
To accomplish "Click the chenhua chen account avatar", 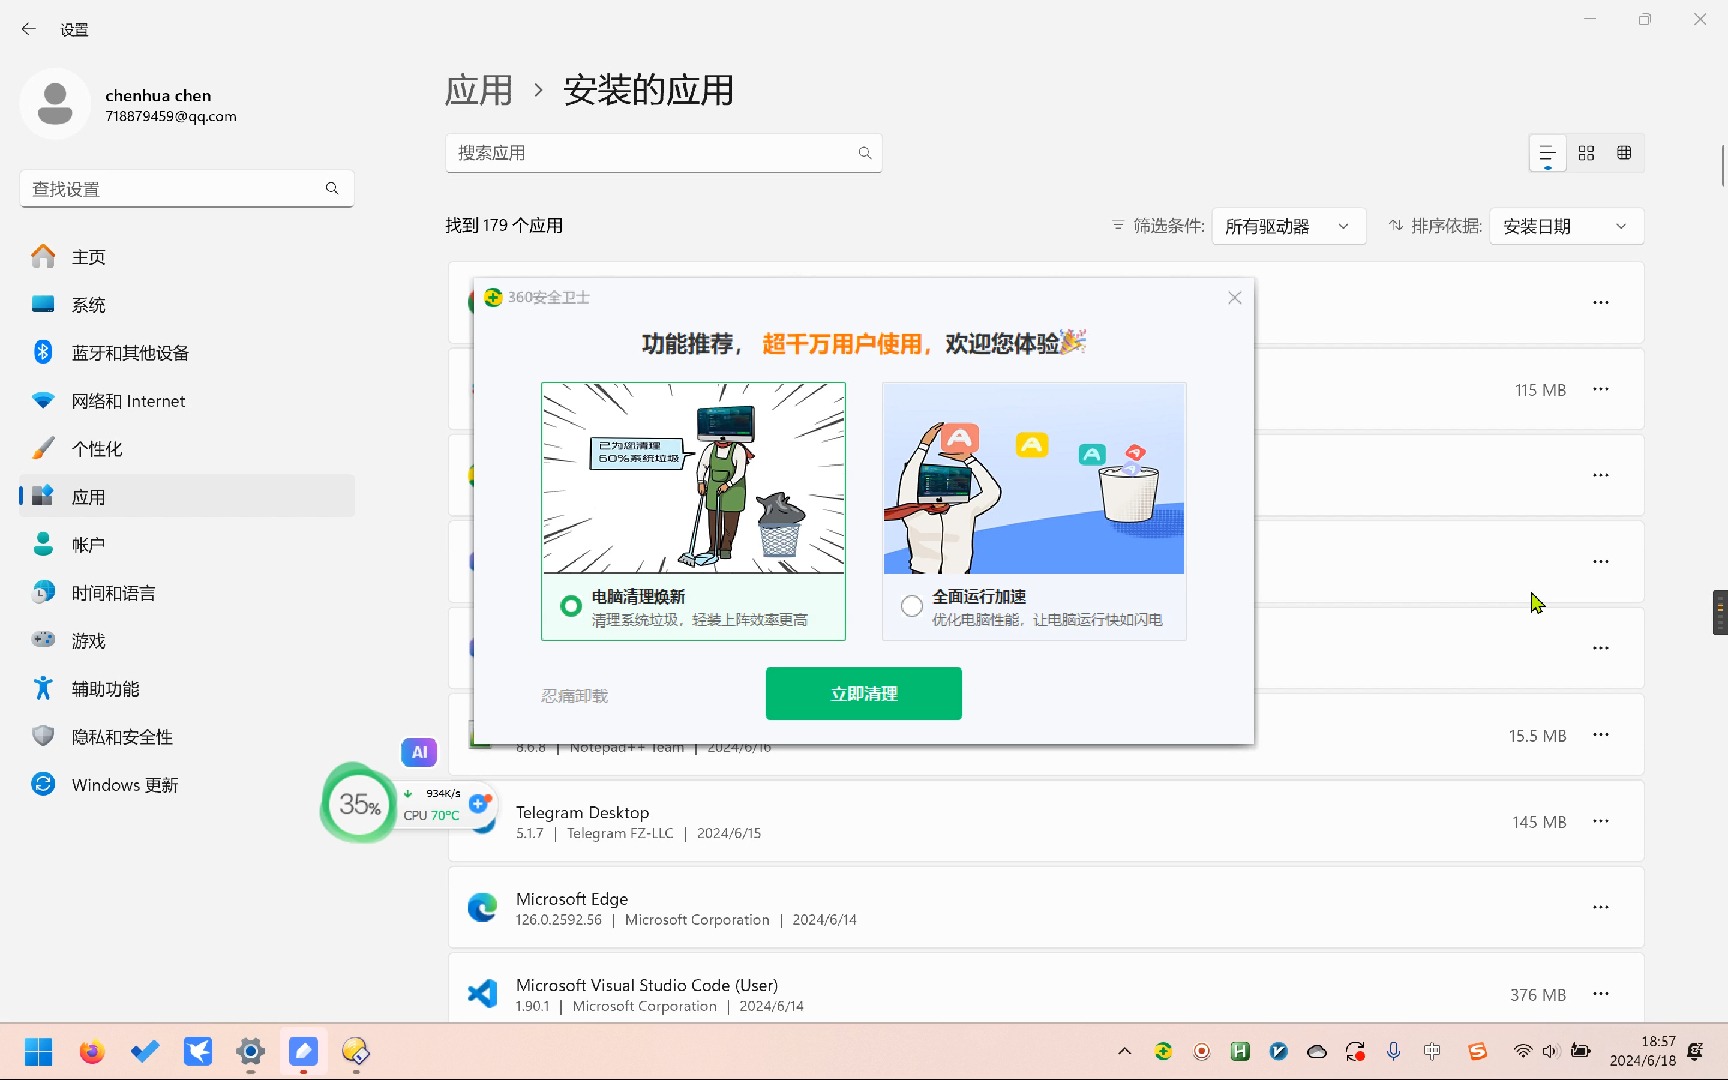I will (55, 104).
